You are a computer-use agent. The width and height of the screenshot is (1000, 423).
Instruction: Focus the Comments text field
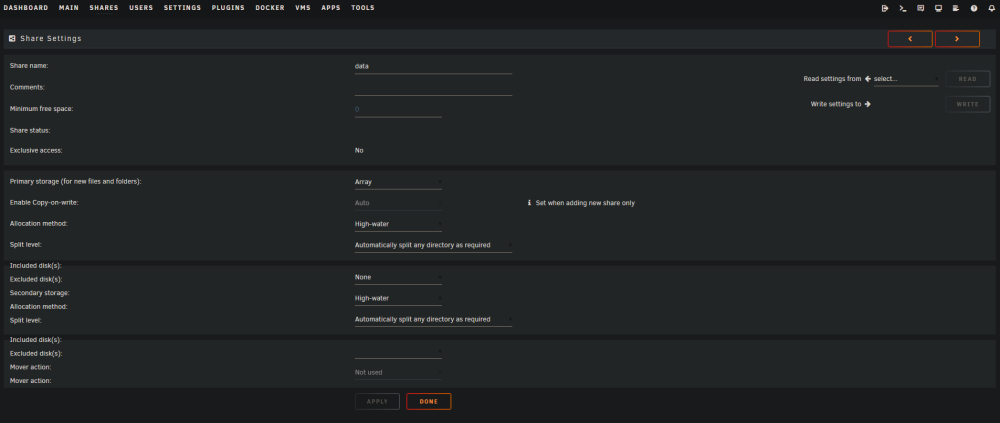433,88
